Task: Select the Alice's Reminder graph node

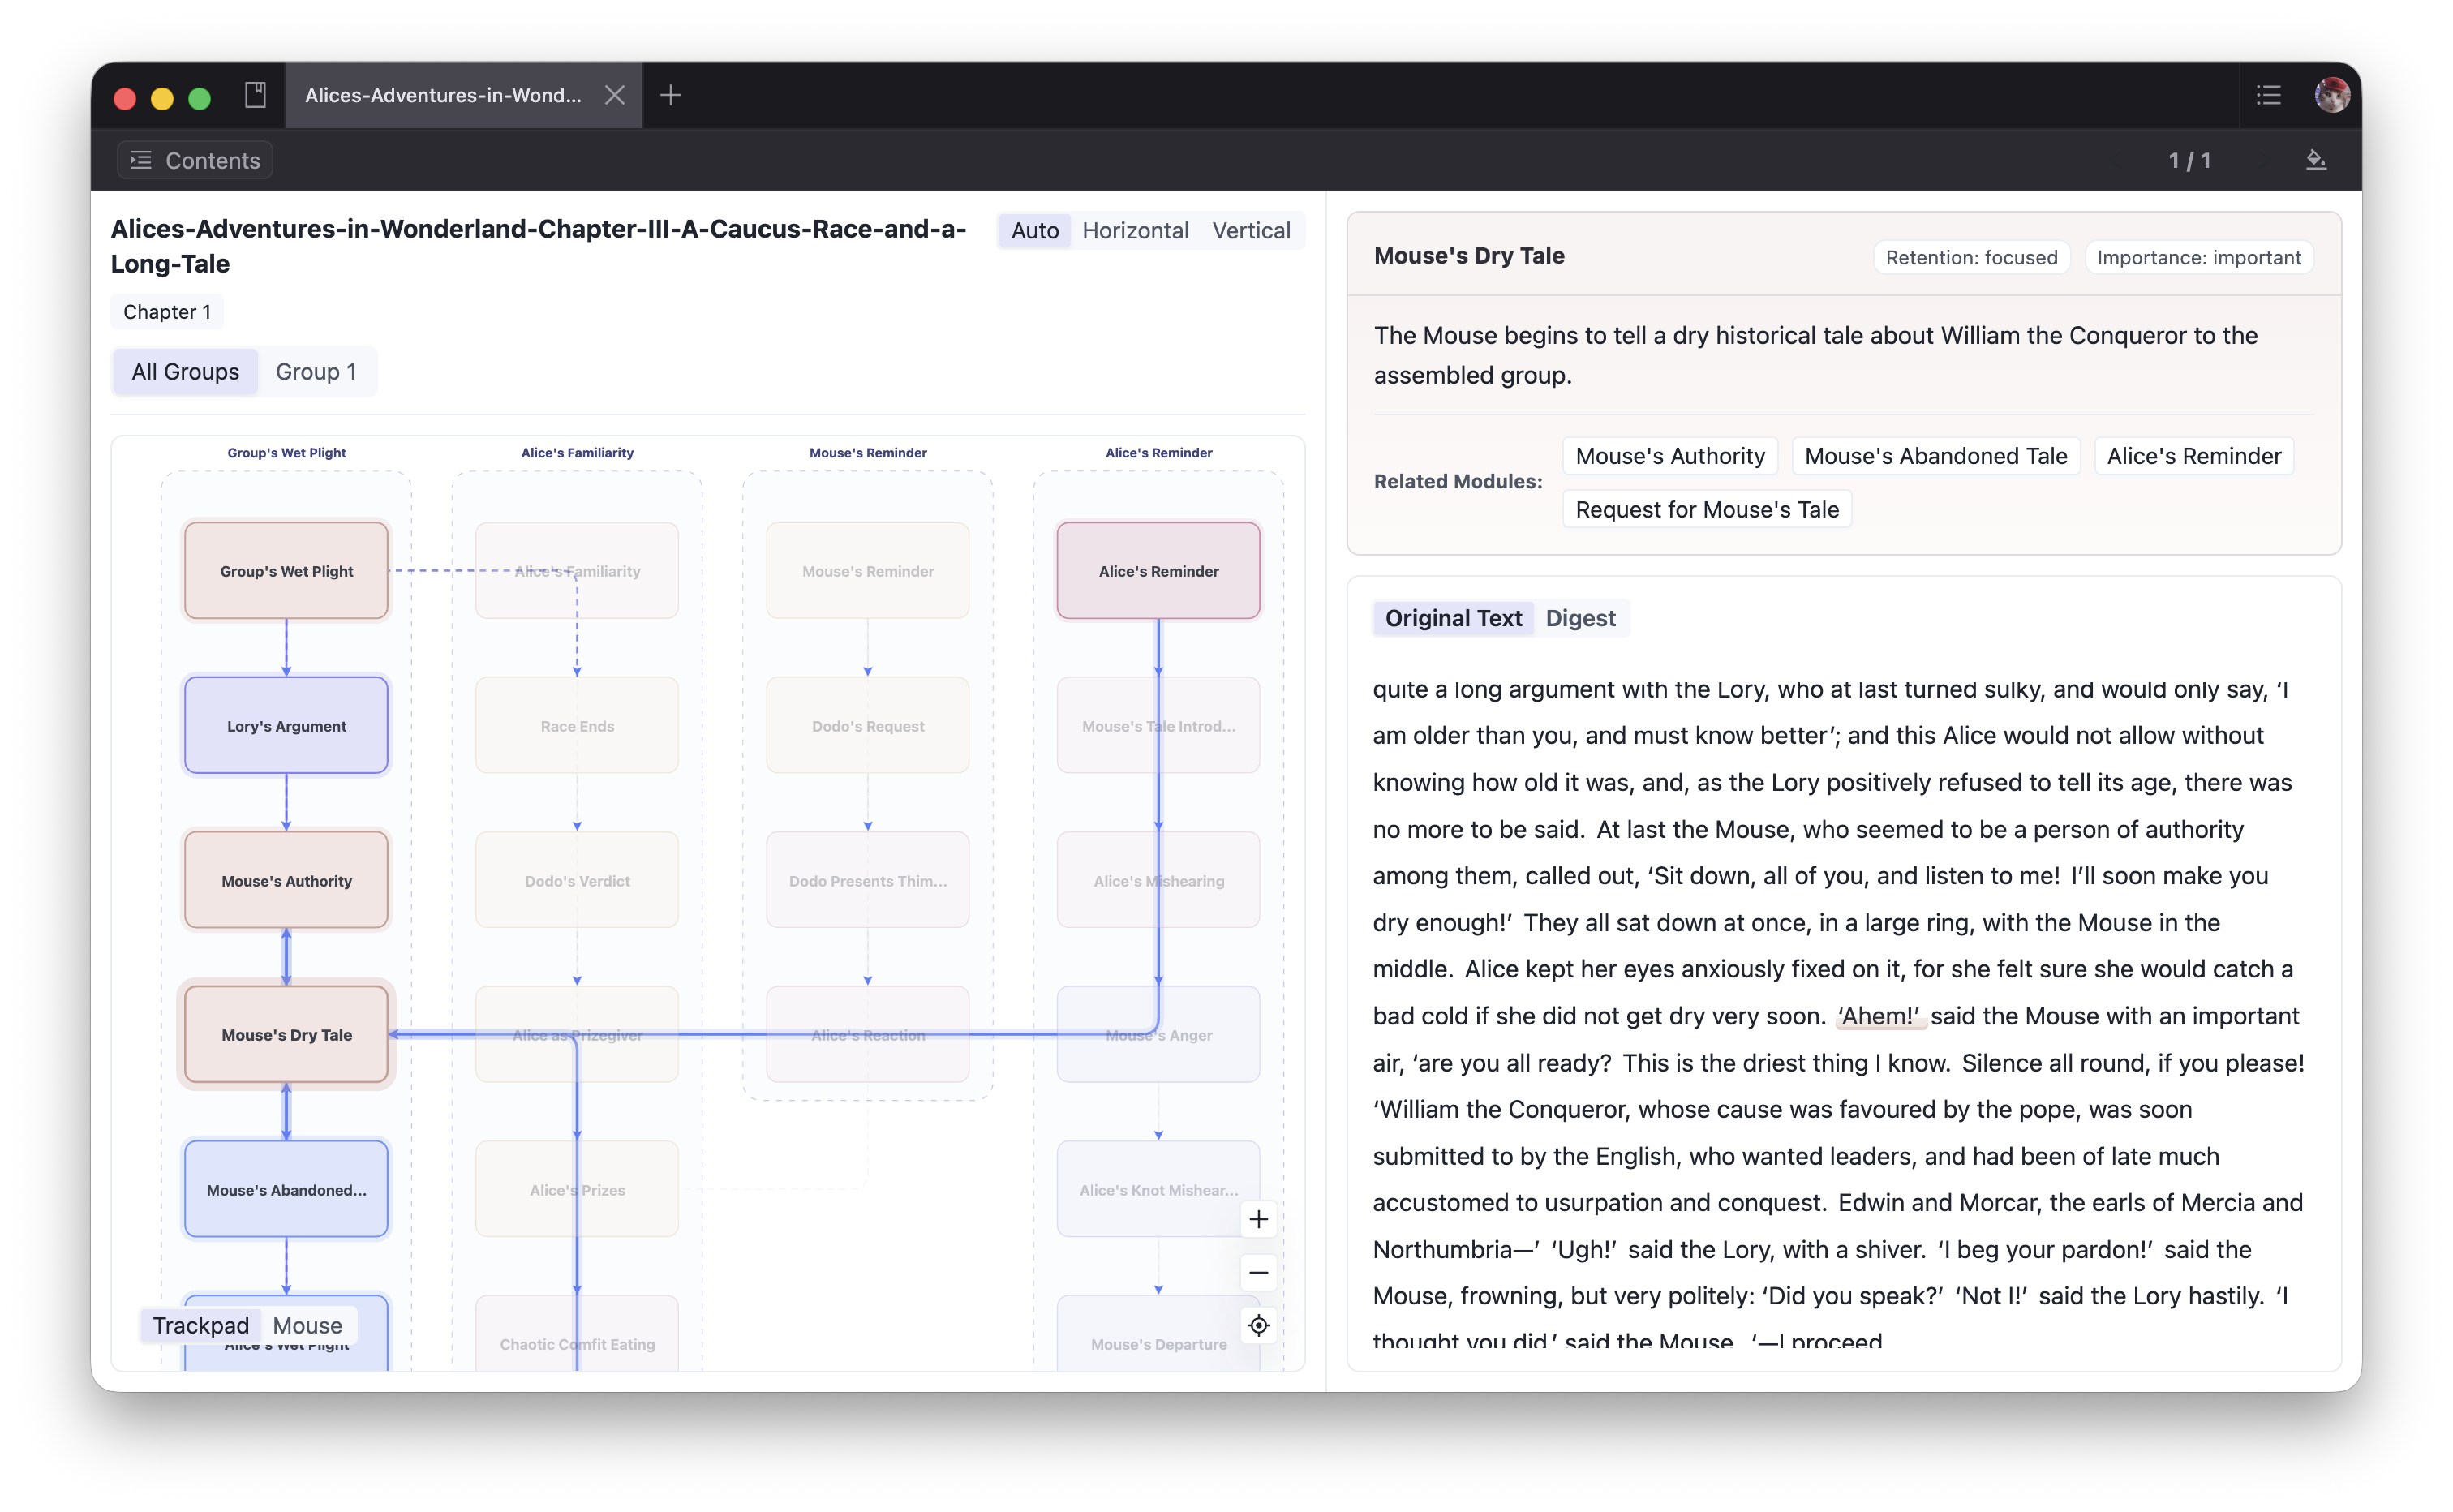Action: click(1159, 571)
